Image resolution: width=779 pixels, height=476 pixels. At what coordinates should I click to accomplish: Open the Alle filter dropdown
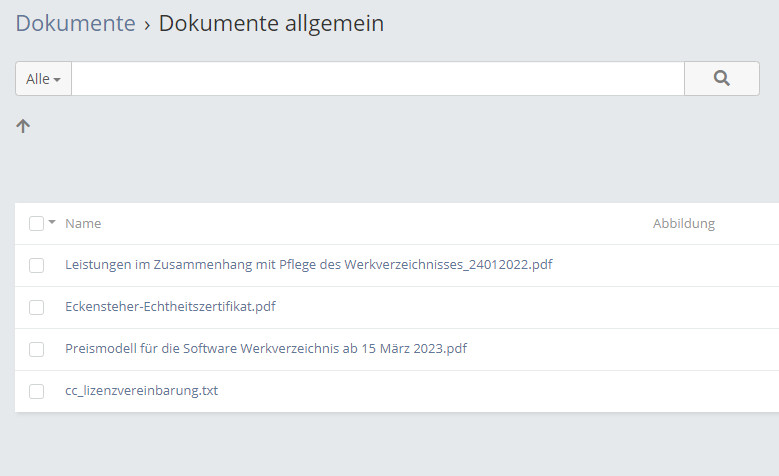[43, 79]
